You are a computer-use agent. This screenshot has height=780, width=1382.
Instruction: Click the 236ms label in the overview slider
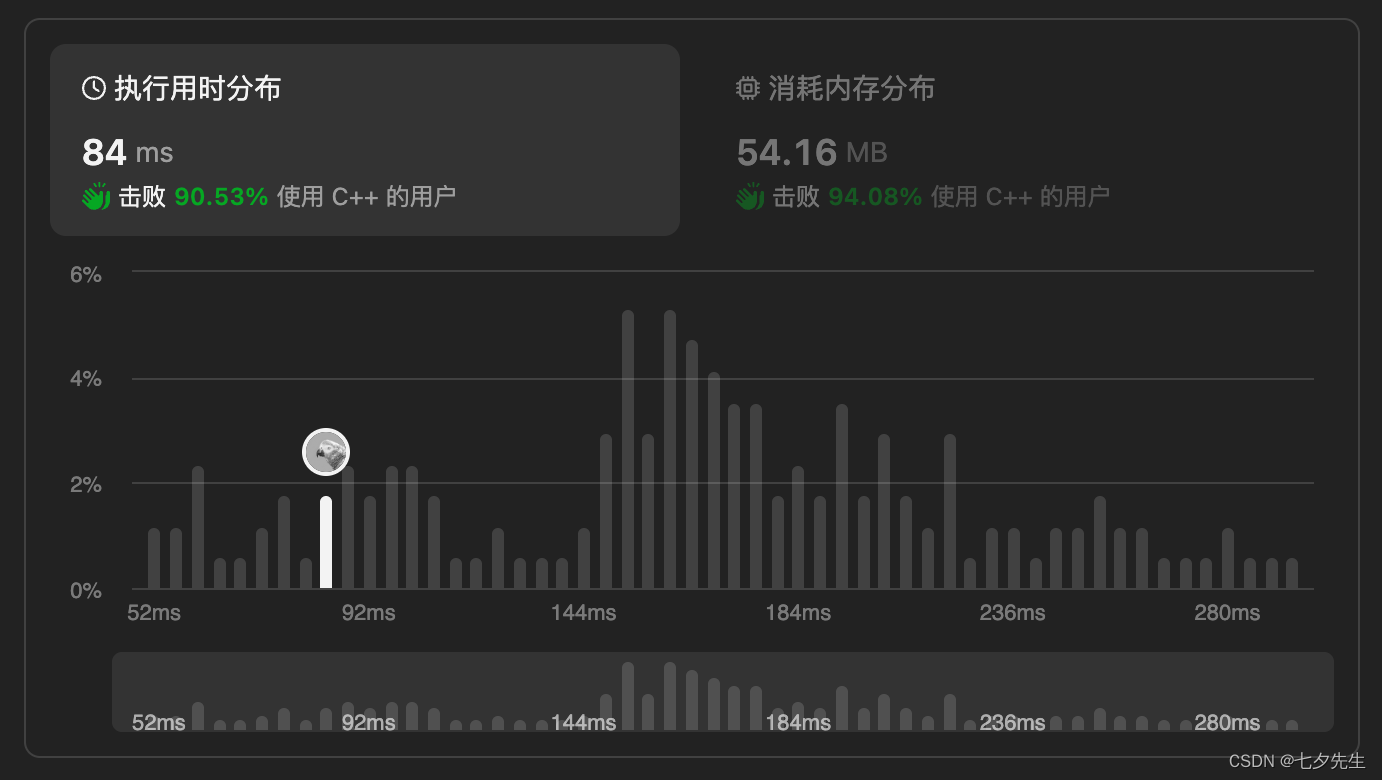coord(1012,722)
